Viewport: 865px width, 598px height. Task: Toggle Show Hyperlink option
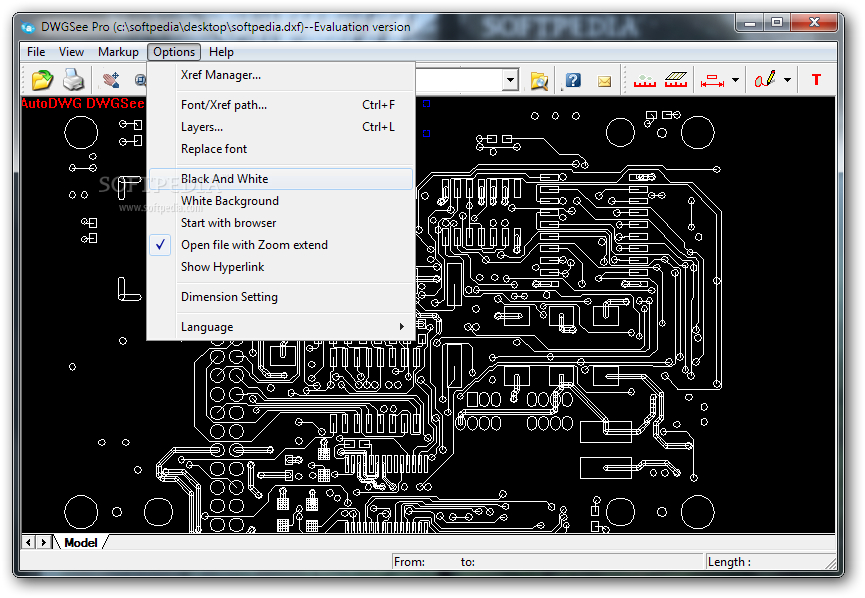click(x=281, y=266)
